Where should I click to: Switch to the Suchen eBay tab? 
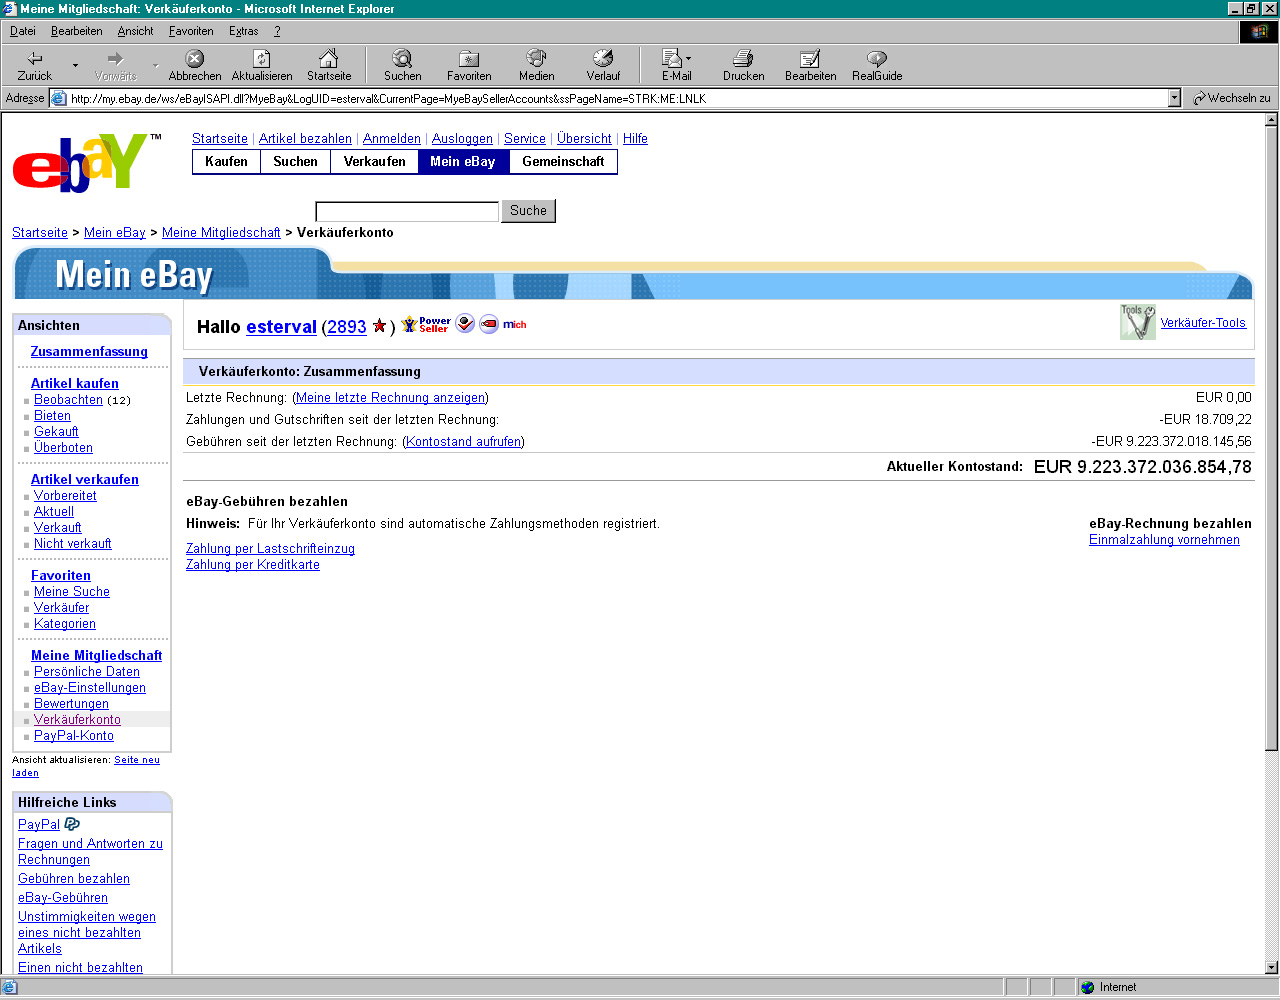point(295,162)
